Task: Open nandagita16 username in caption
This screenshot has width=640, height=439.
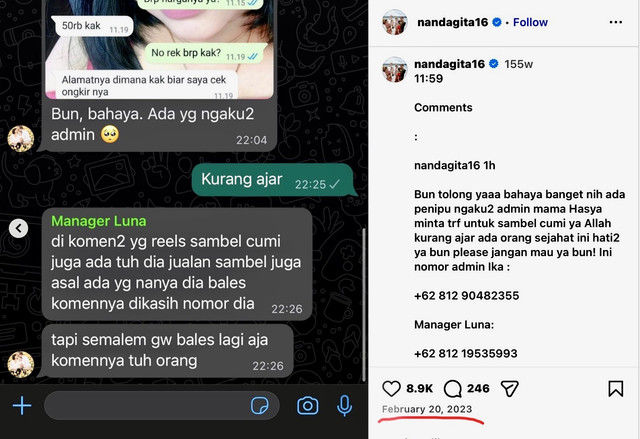Action: pos(449,64)
